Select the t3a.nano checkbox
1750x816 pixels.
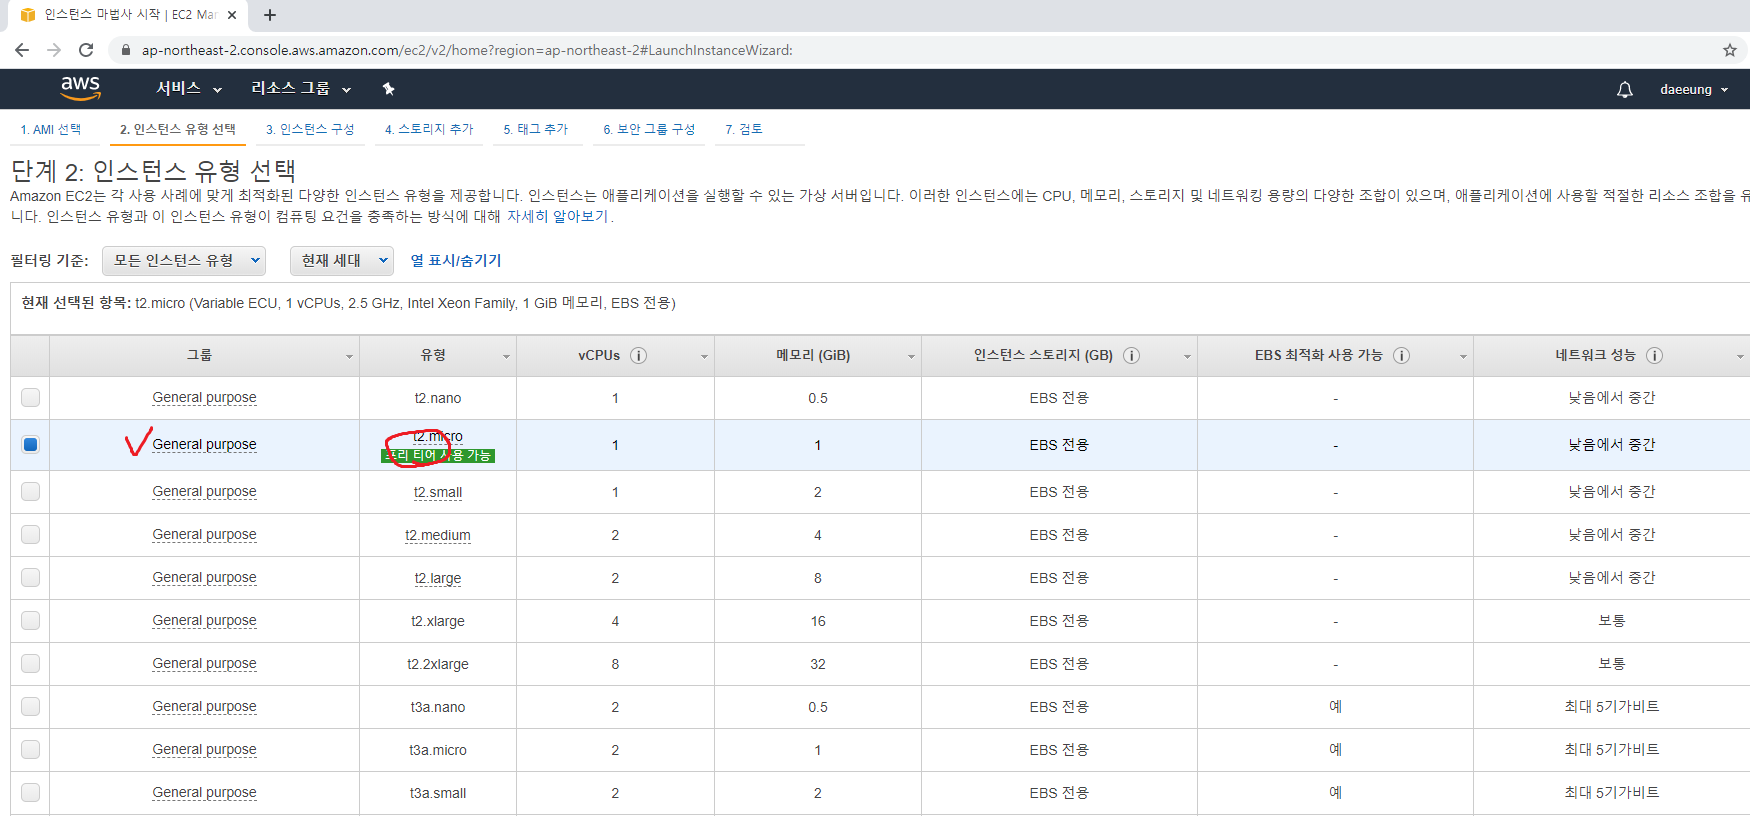click(30, 706)
